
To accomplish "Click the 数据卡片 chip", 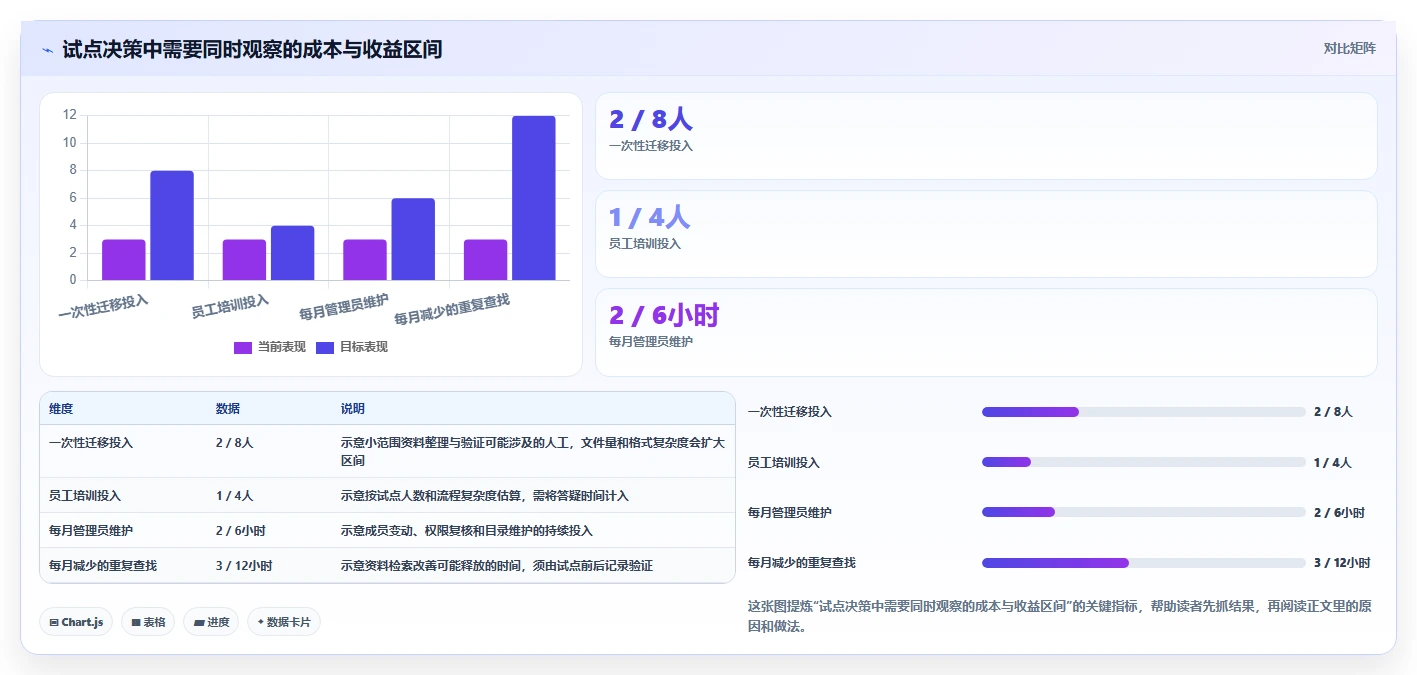I will coord(284,622).
